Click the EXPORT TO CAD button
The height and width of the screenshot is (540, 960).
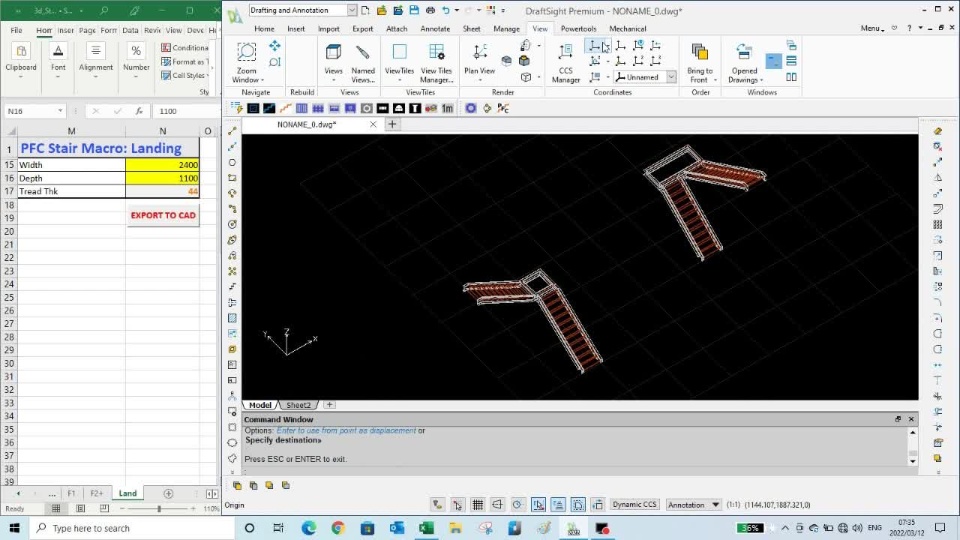163,216
